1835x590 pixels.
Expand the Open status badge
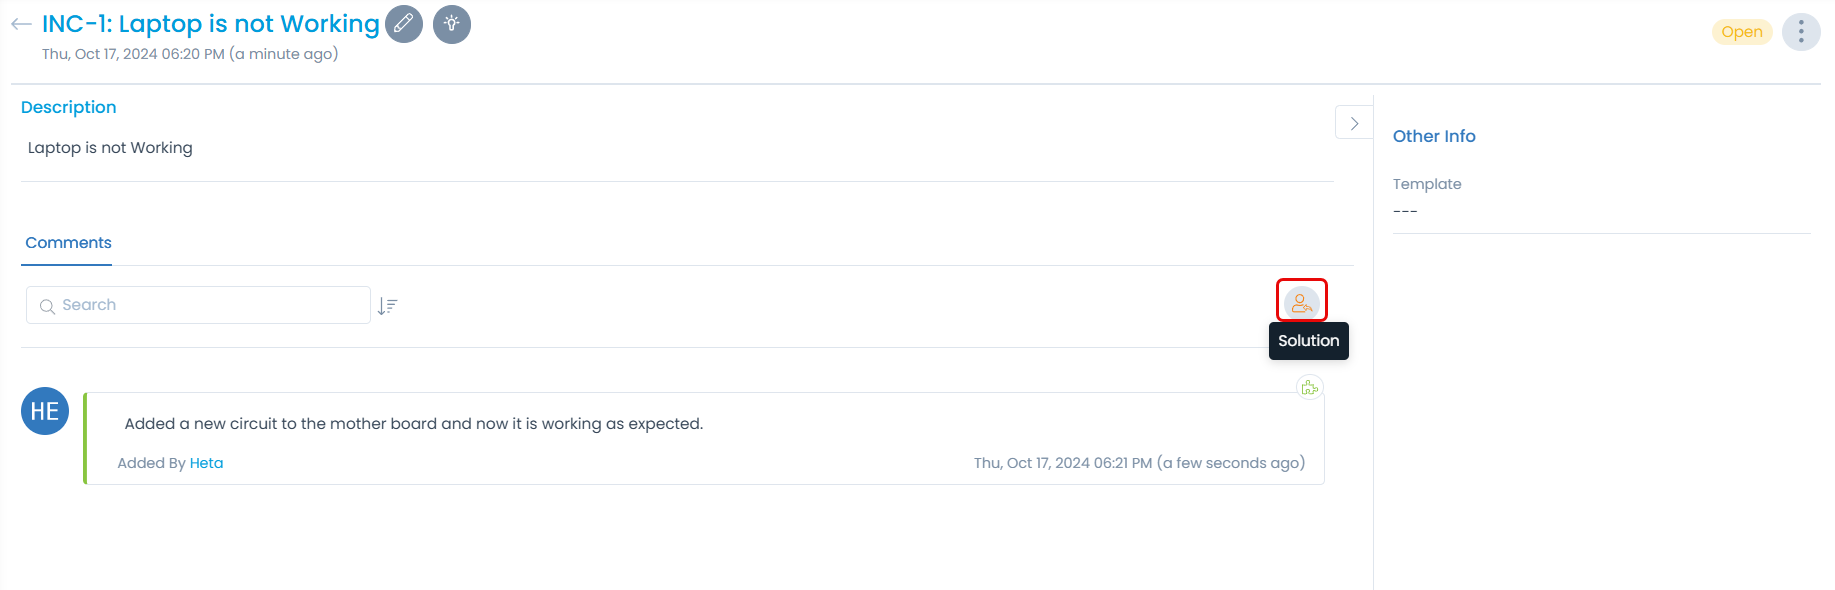click(x=1742, y=31)
